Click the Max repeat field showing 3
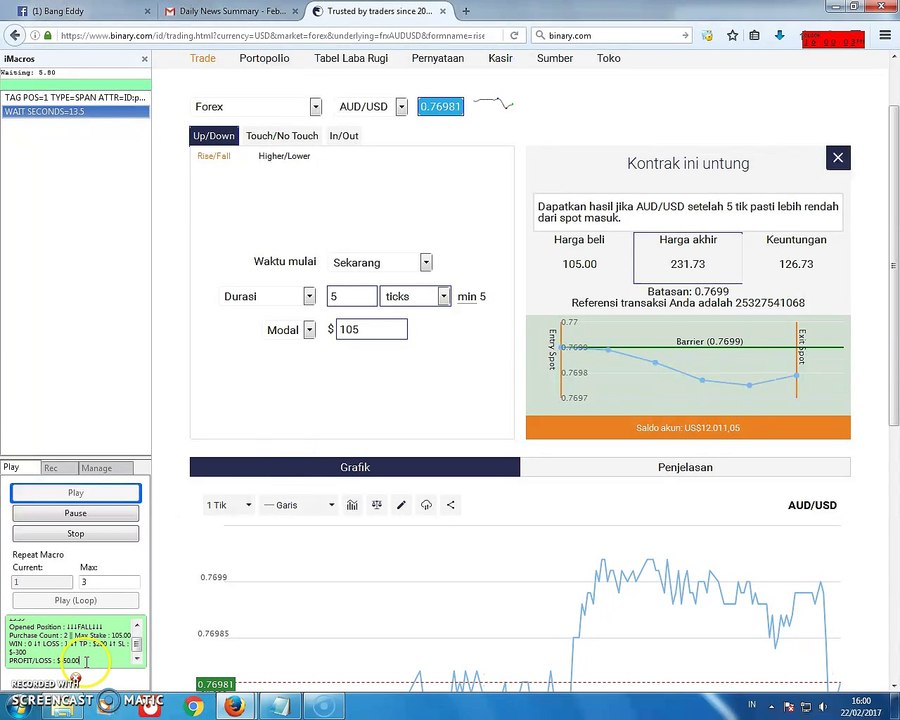The height and width of the screenshot is (720, 900). pyautogui.click(x=109, y=582)
